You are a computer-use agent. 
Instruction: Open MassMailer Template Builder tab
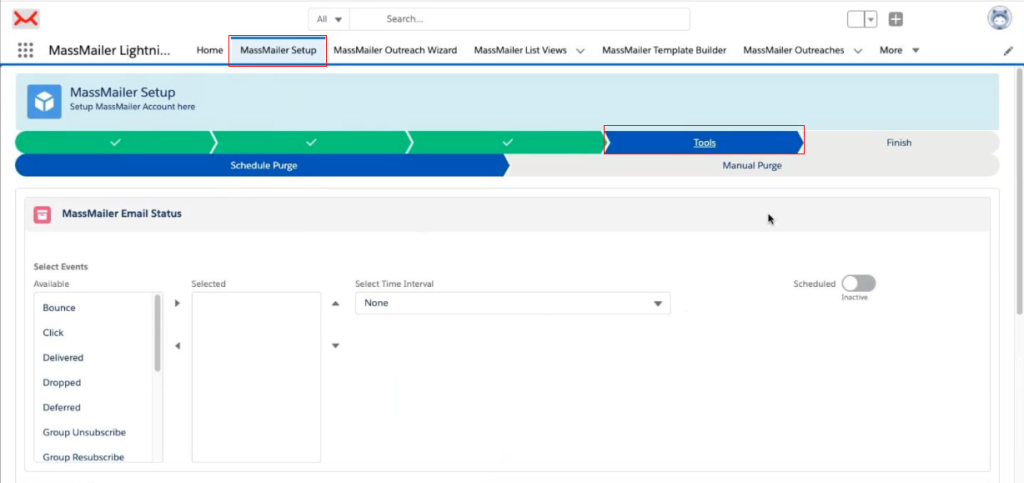(664, 50)
